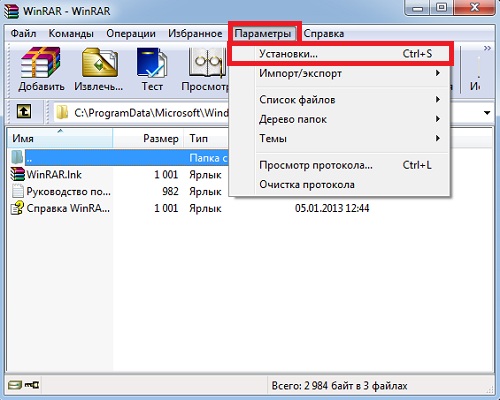Go up one folder with the arrow icon

coord(24,111)
